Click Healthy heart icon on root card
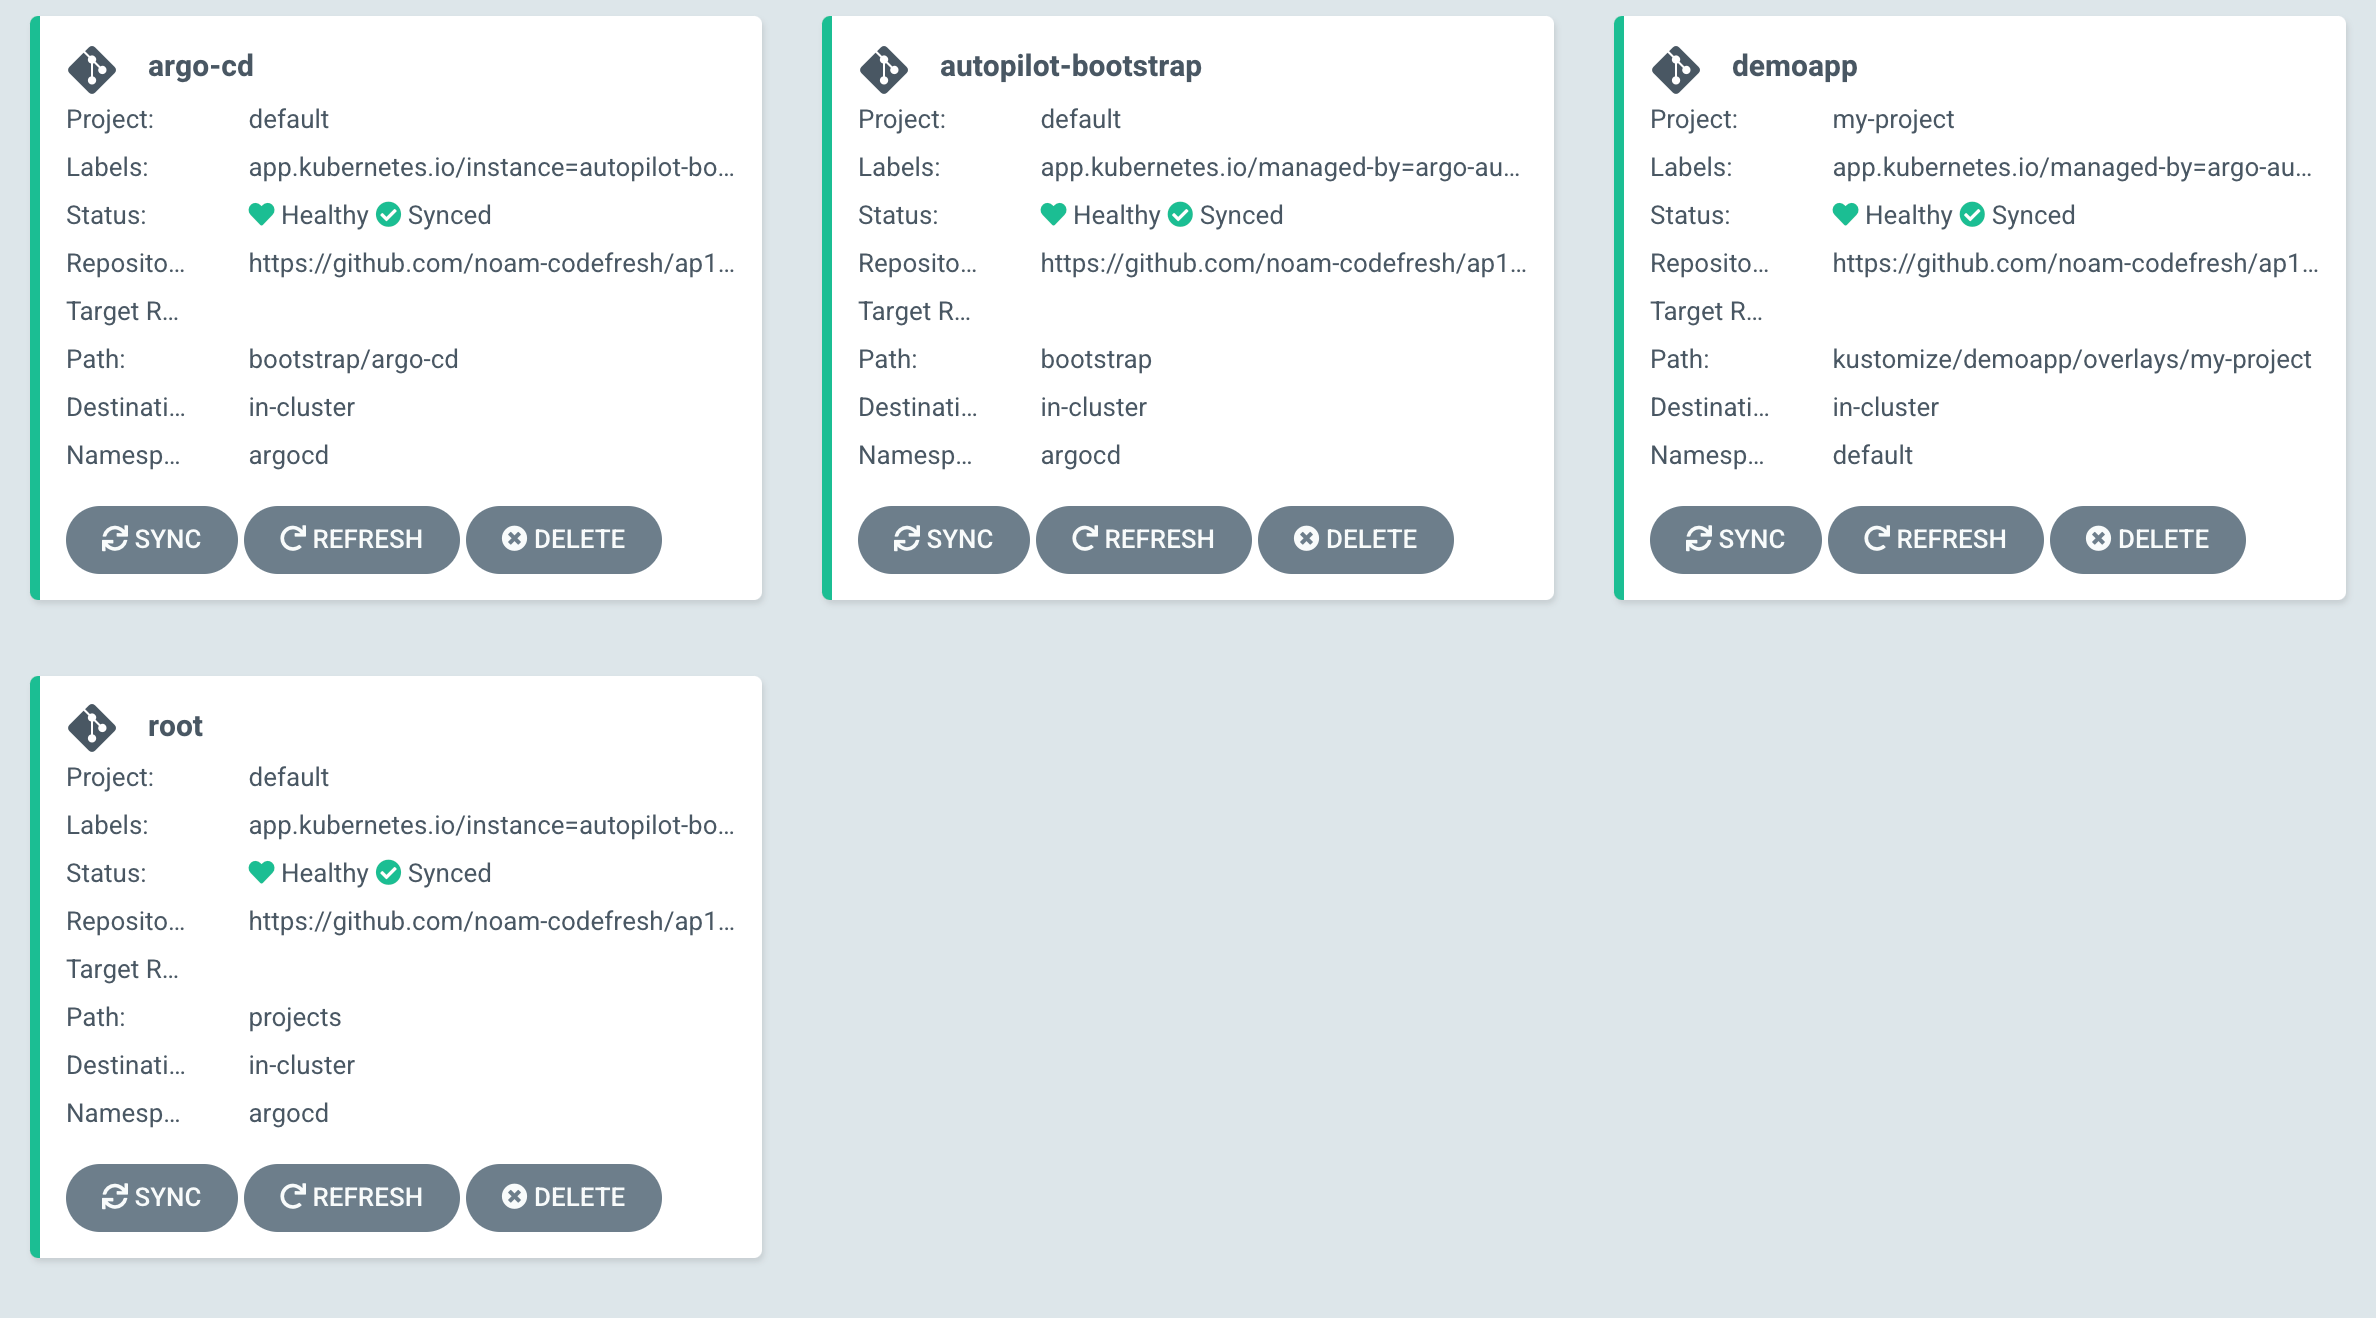 [x=261, y=872]
